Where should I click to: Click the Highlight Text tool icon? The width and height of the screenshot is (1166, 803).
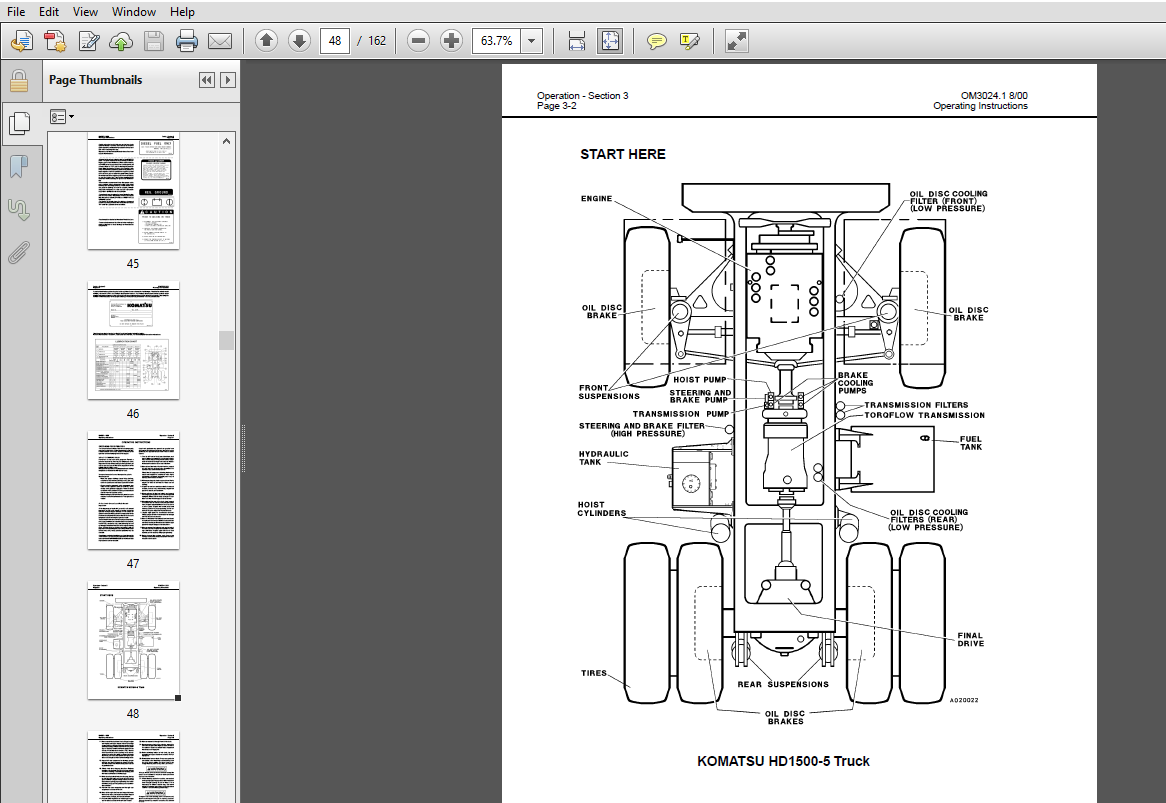click(x=690, y=41)
